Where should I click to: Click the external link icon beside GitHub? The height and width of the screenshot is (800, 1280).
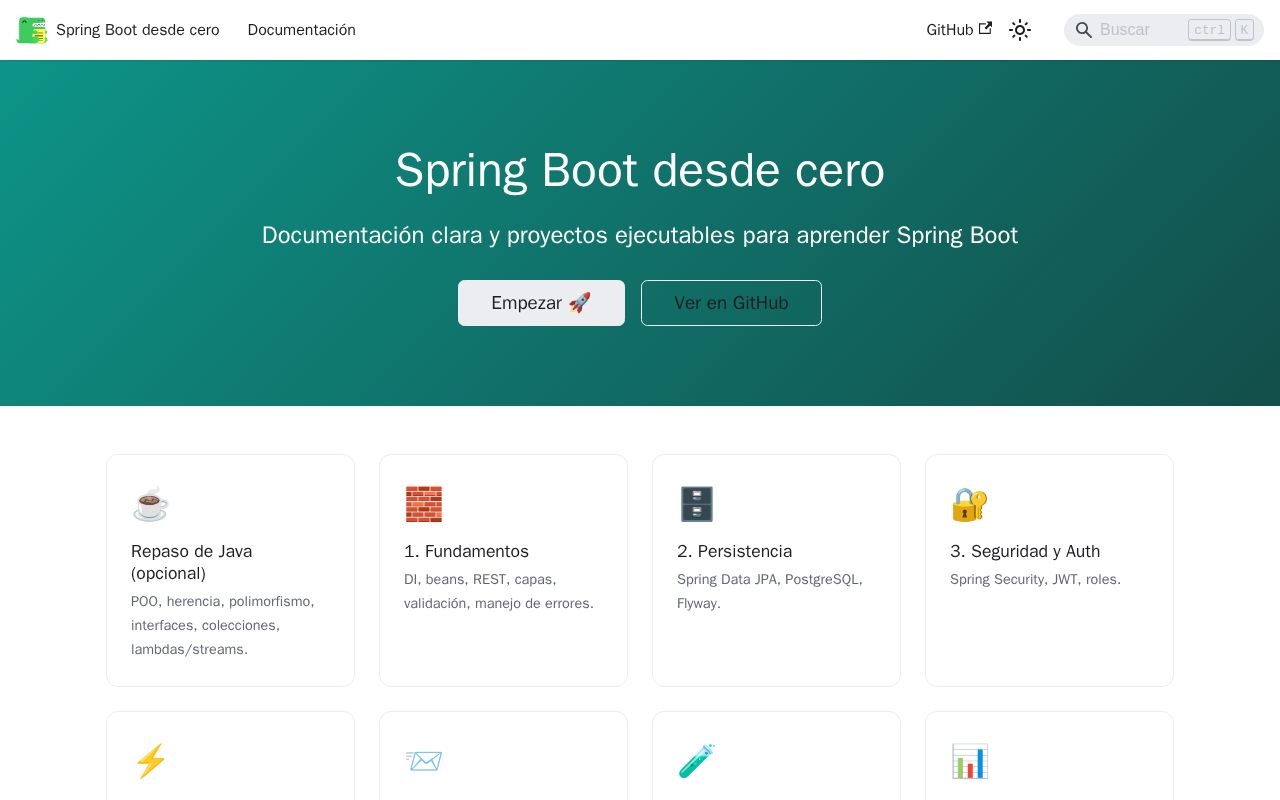pyautogui.click(x=985, y=29)
